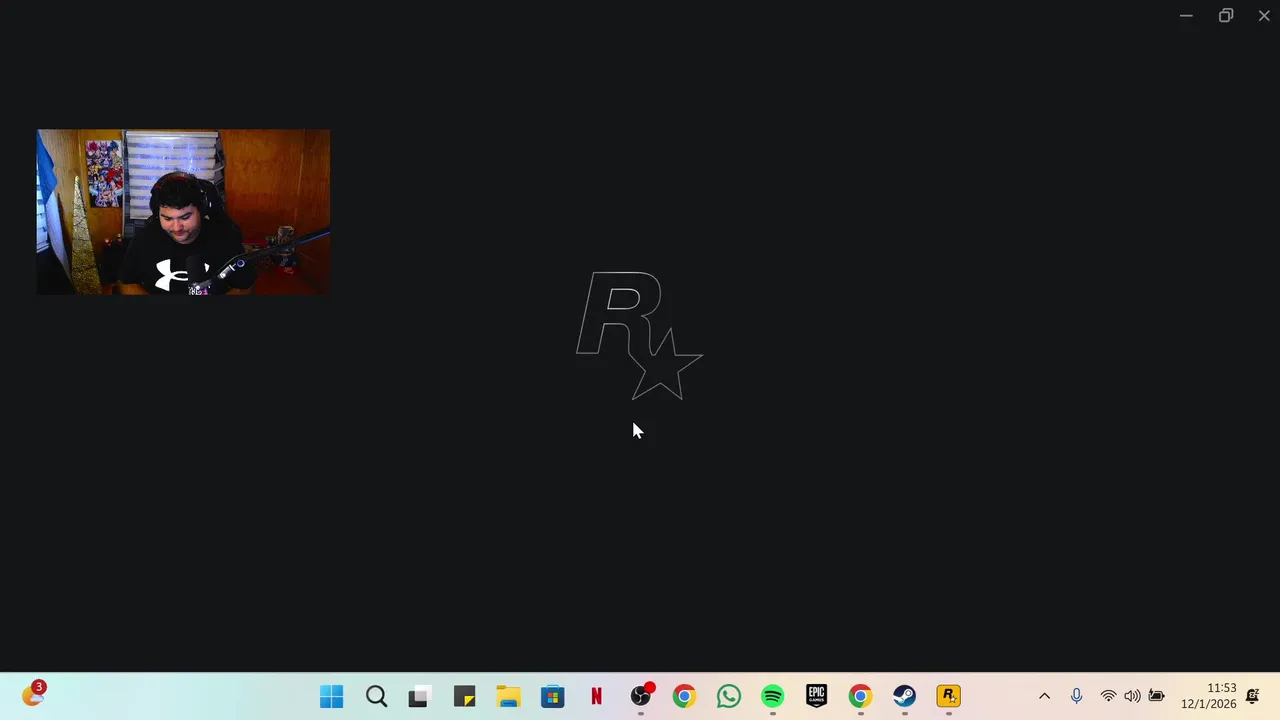
Task: Open the Microsoft Store taskbar icon
Action: [552, 696]
